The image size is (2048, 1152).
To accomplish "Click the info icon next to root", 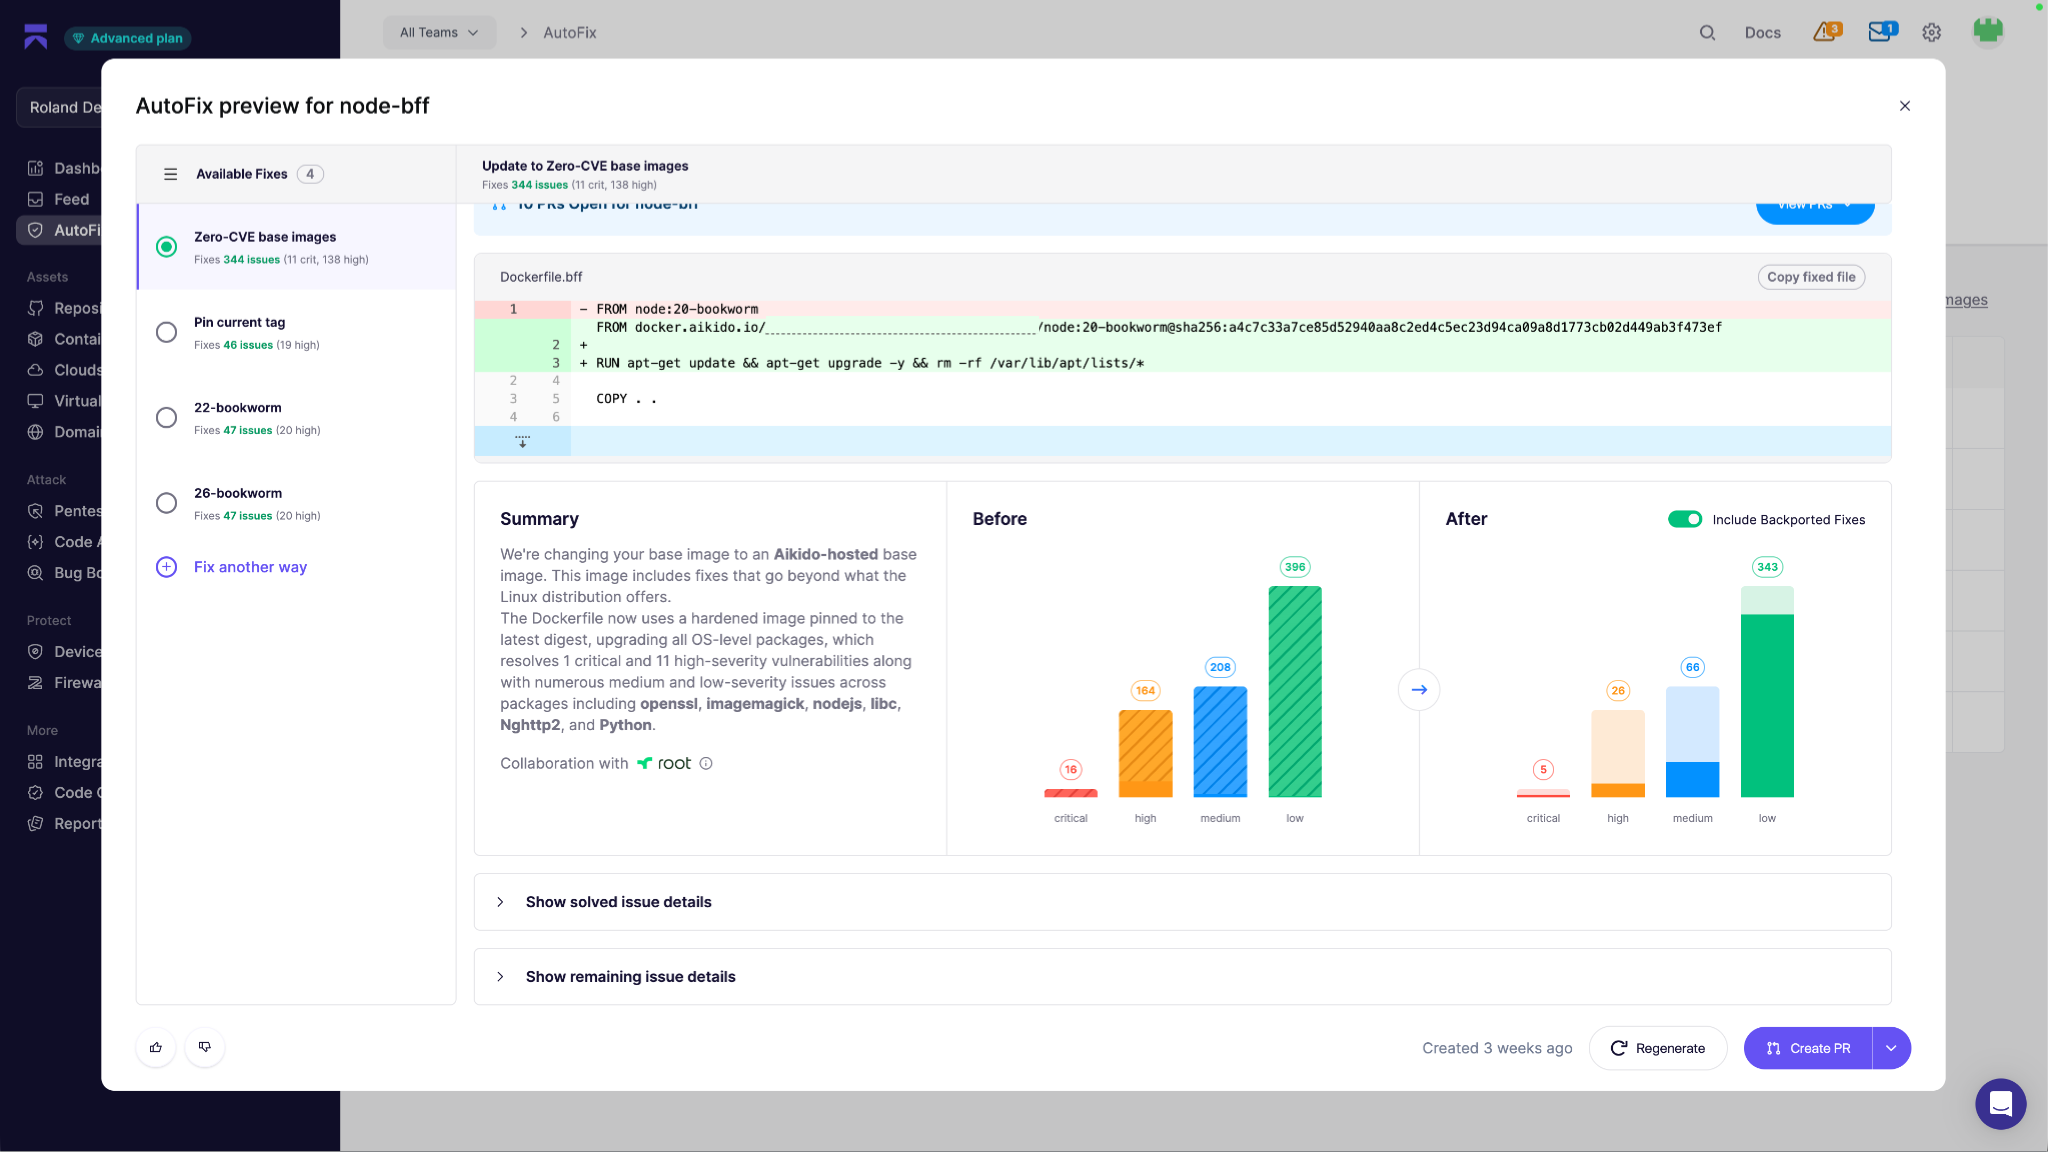I will pos(706,764).
